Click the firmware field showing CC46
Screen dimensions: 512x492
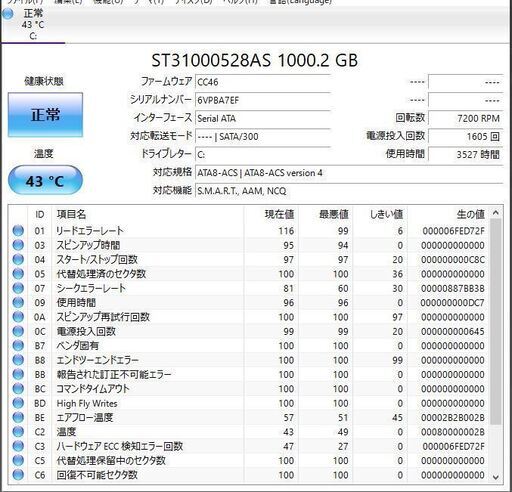click(263, 82)
